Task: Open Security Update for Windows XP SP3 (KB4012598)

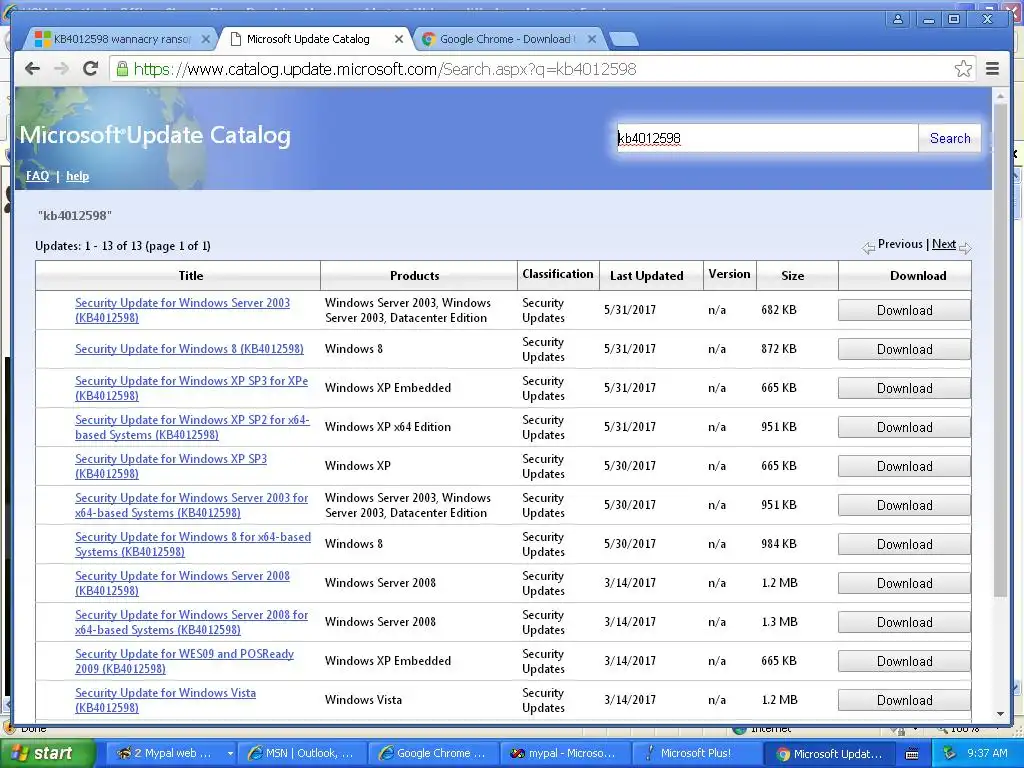Action: [171, 466]
